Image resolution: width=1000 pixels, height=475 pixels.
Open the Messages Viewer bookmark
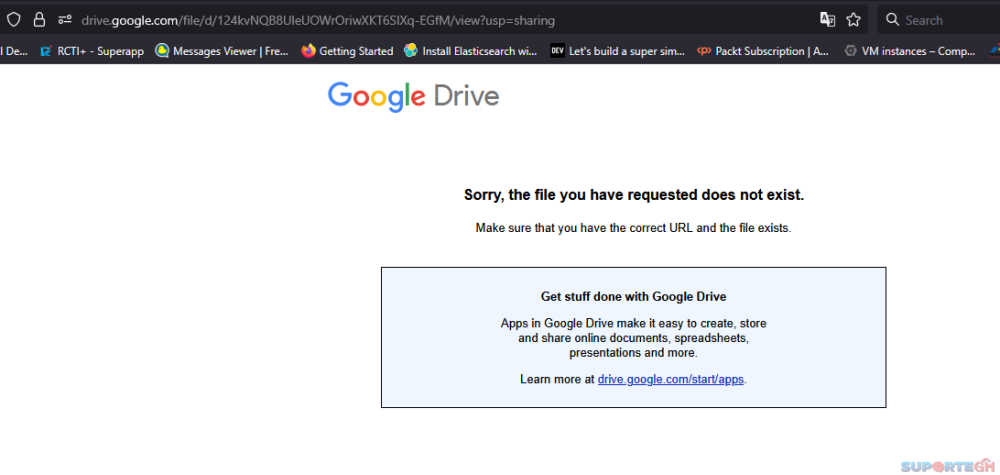(x=222, y=51)
